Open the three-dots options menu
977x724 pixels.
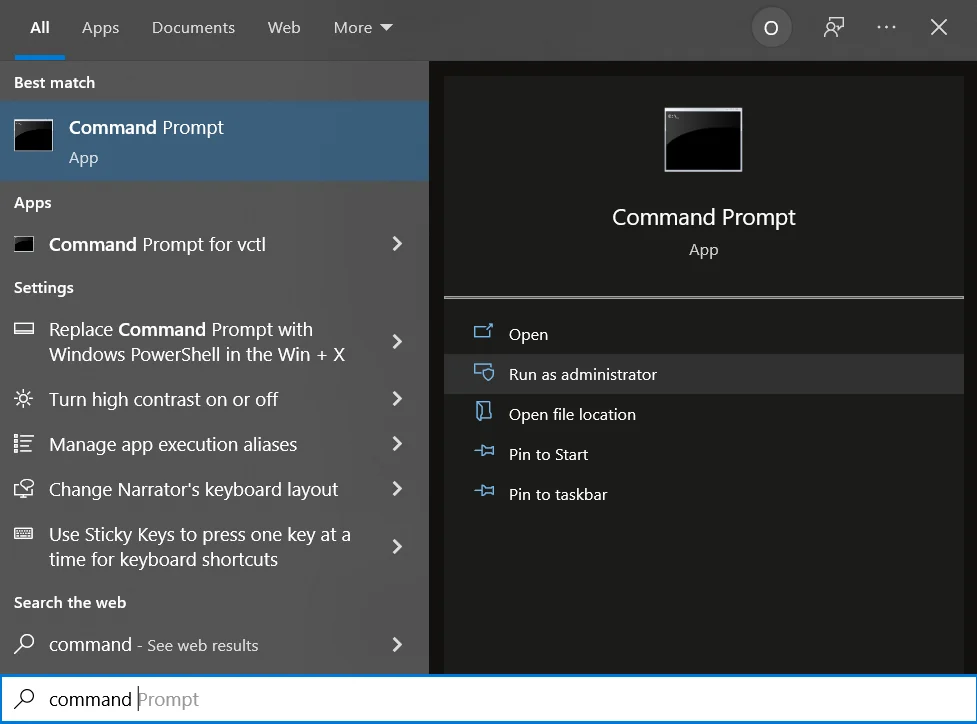(x=886, y=27)
